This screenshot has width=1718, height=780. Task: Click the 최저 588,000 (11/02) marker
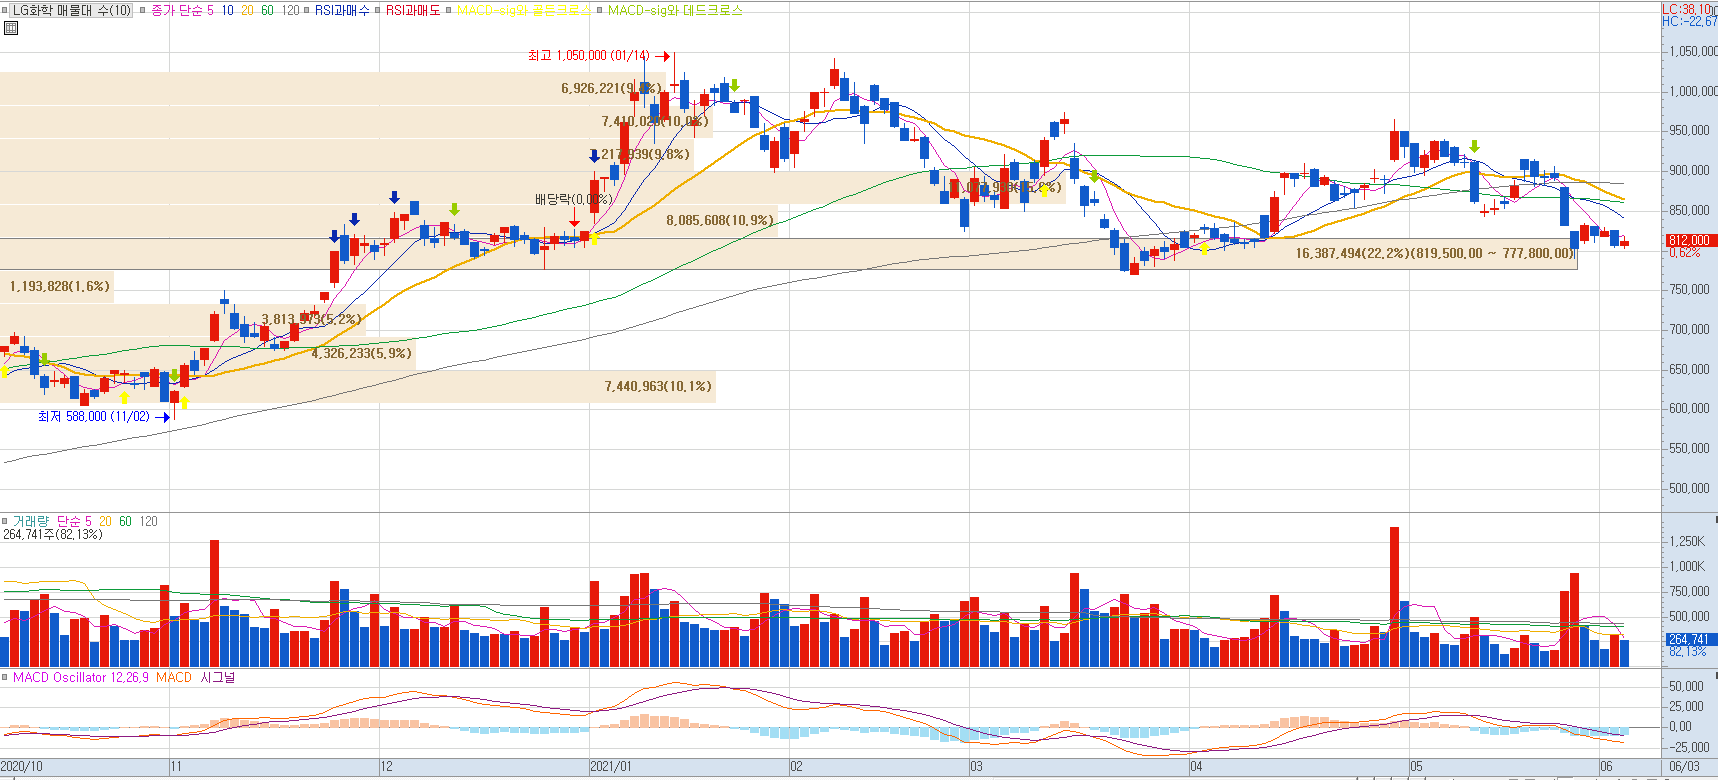tap(94, 416)
